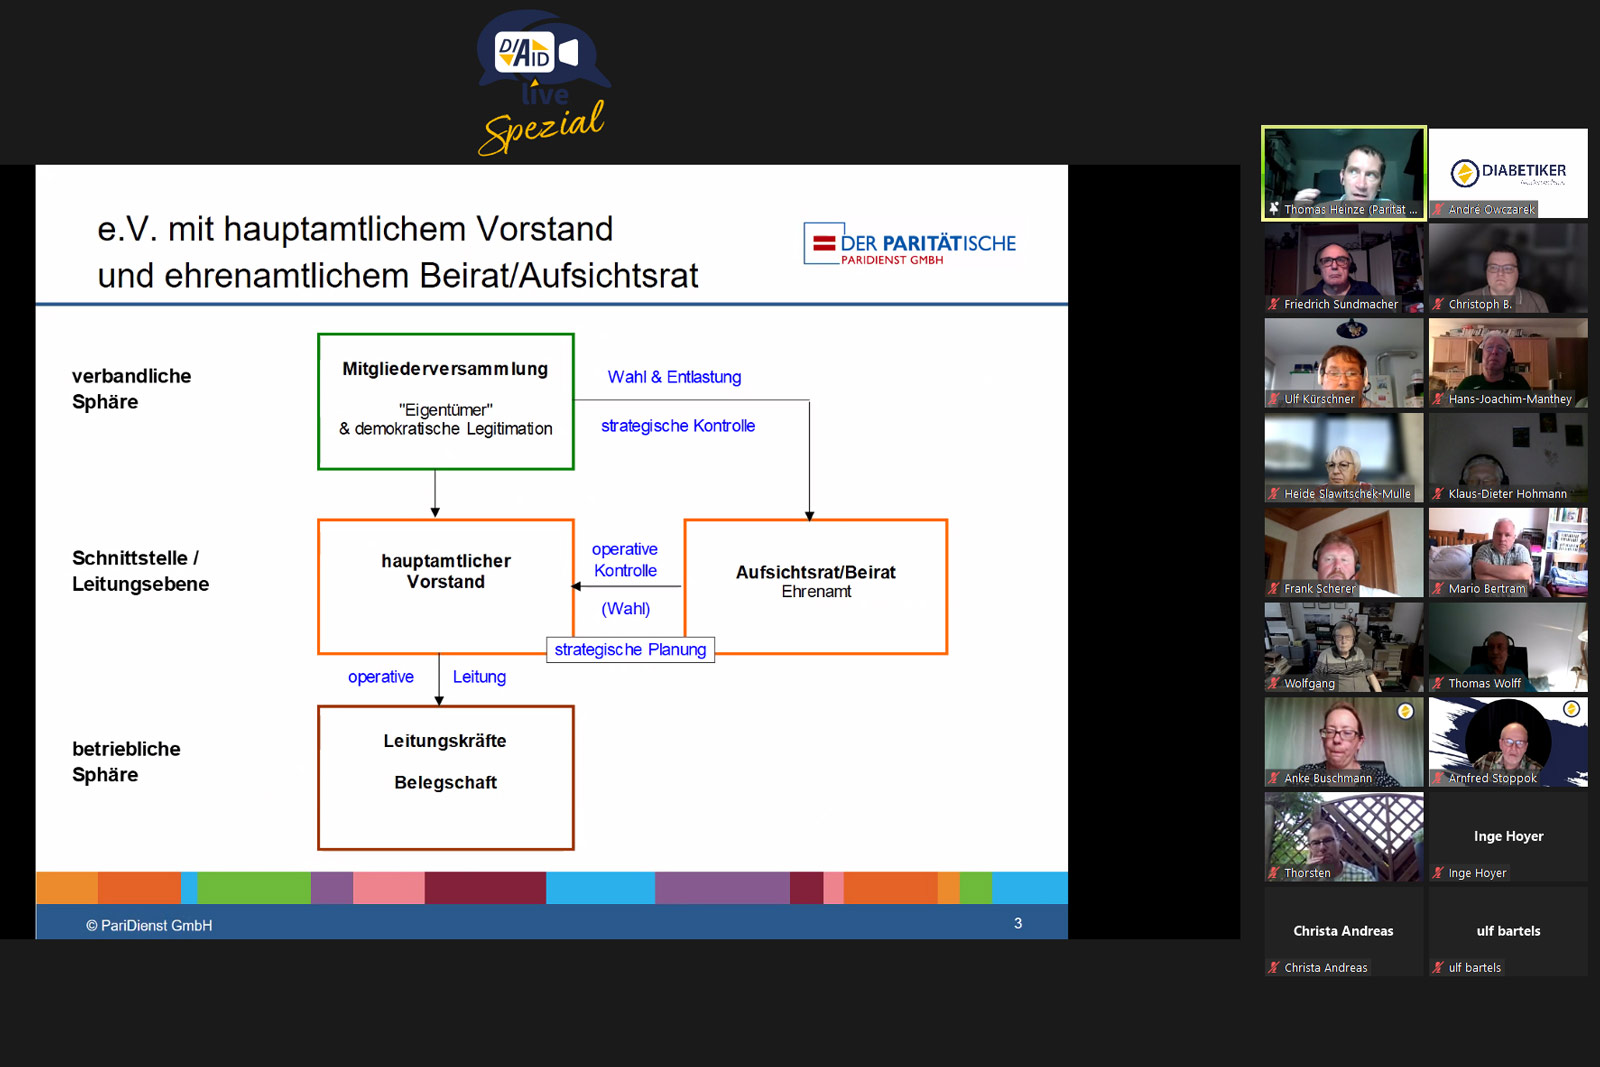The width and height of the screenshot is (1600, 1067).
Task: Click the muted mic icon next to ulf bartels
Action: [1437, 968]
